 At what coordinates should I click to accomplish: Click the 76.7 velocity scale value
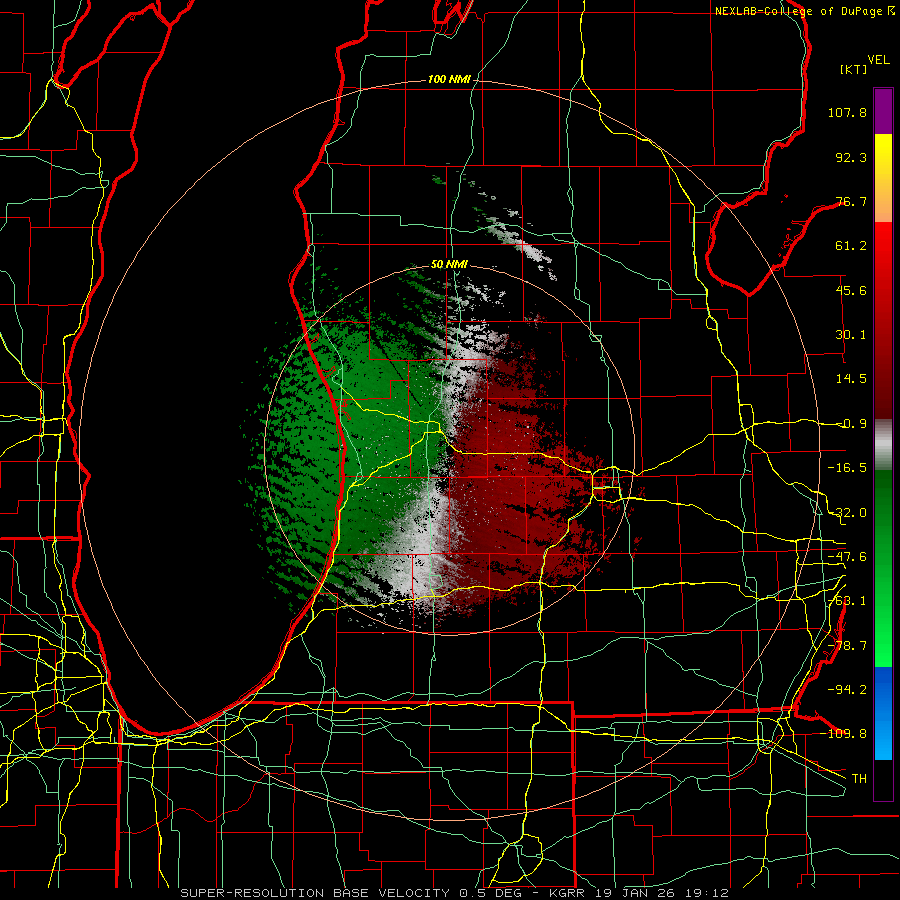(851, 201)
